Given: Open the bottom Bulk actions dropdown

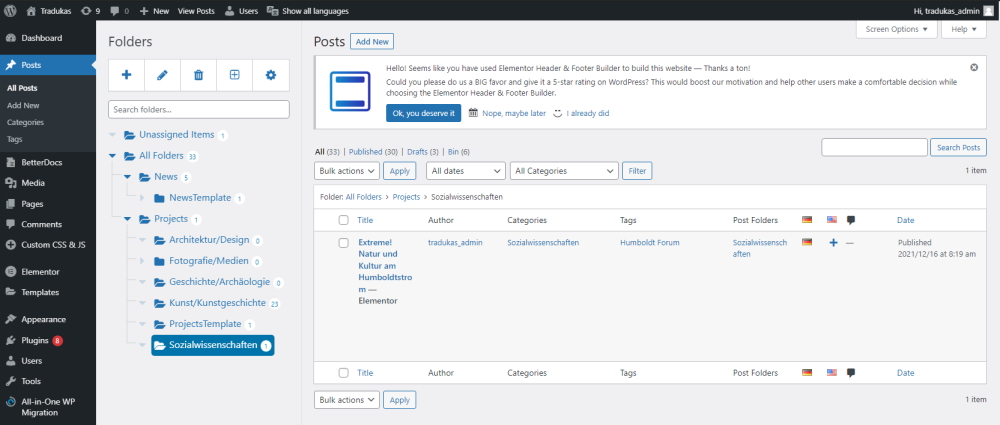Looking at the screenshot, I should 346,399.
